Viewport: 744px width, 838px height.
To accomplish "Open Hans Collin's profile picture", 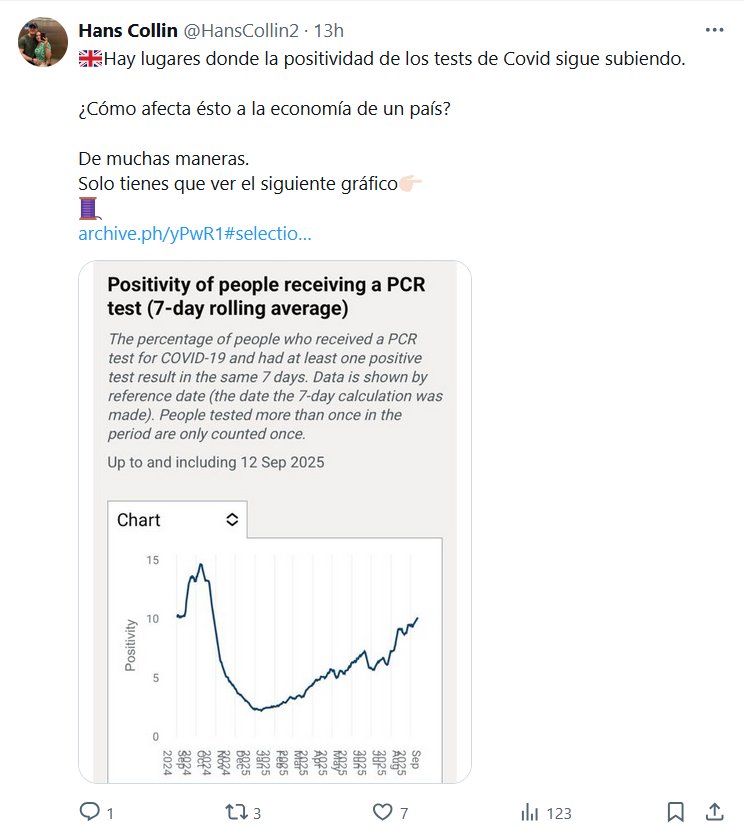I will pos(43,42).
